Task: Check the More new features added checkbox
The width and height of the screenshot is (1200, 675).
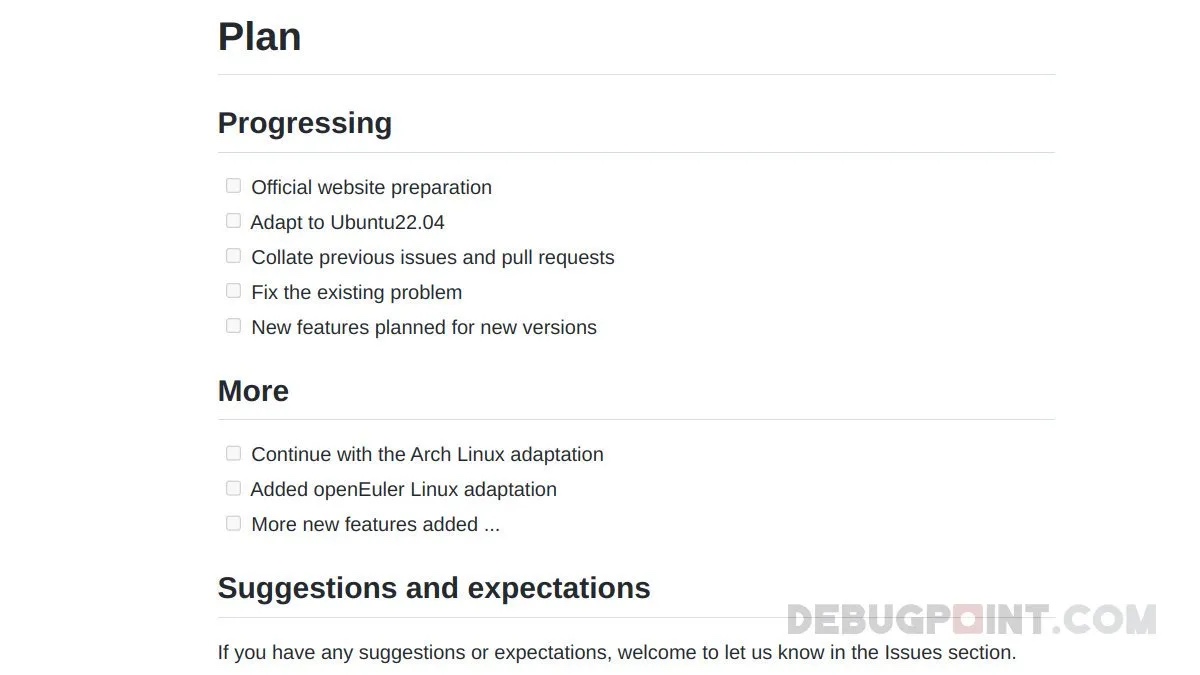Action: [x=233, y=523]
